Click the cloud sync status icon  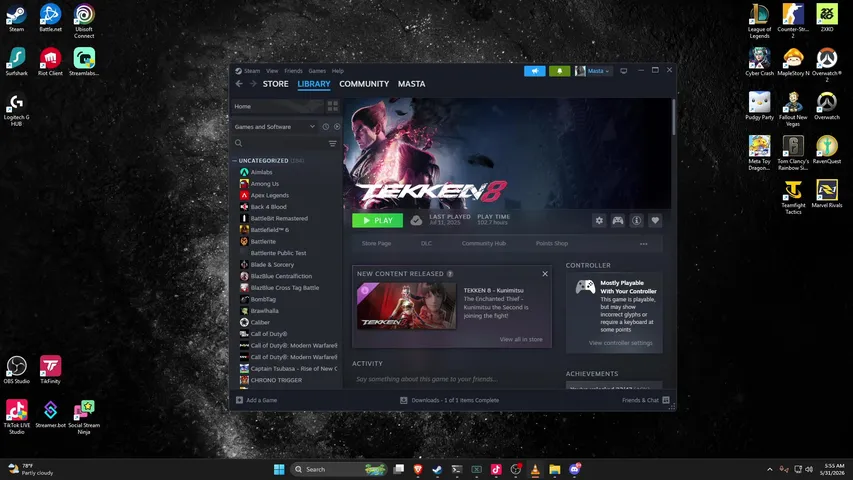pos(416,220)
